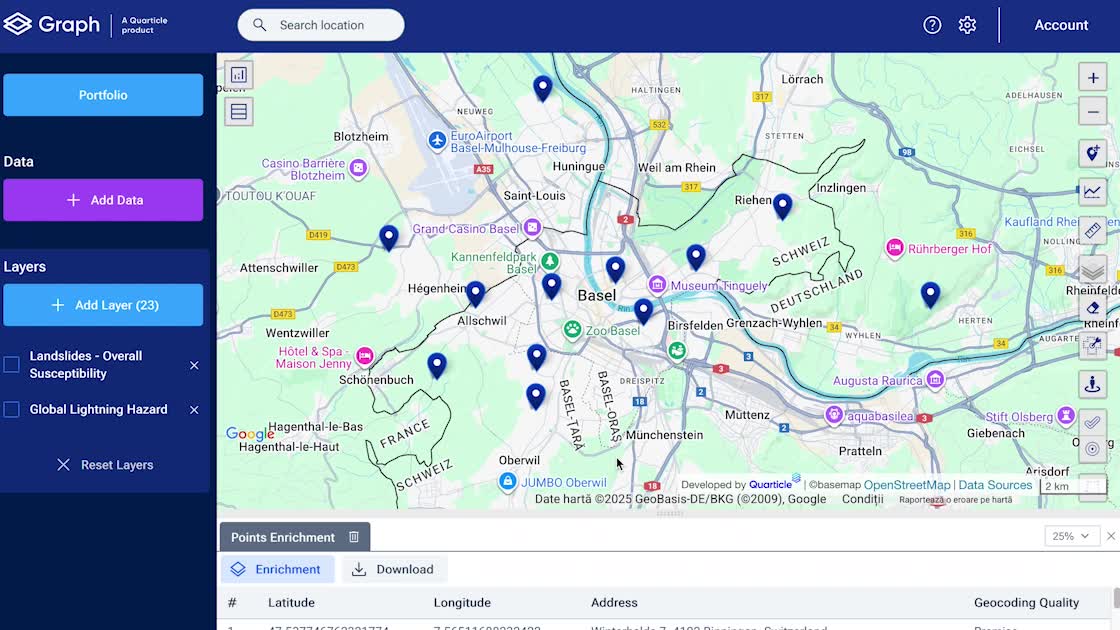Delete Points Enrichment via trash icon
This screenshot has height=630, width=1120.
(x=354, y=536)
